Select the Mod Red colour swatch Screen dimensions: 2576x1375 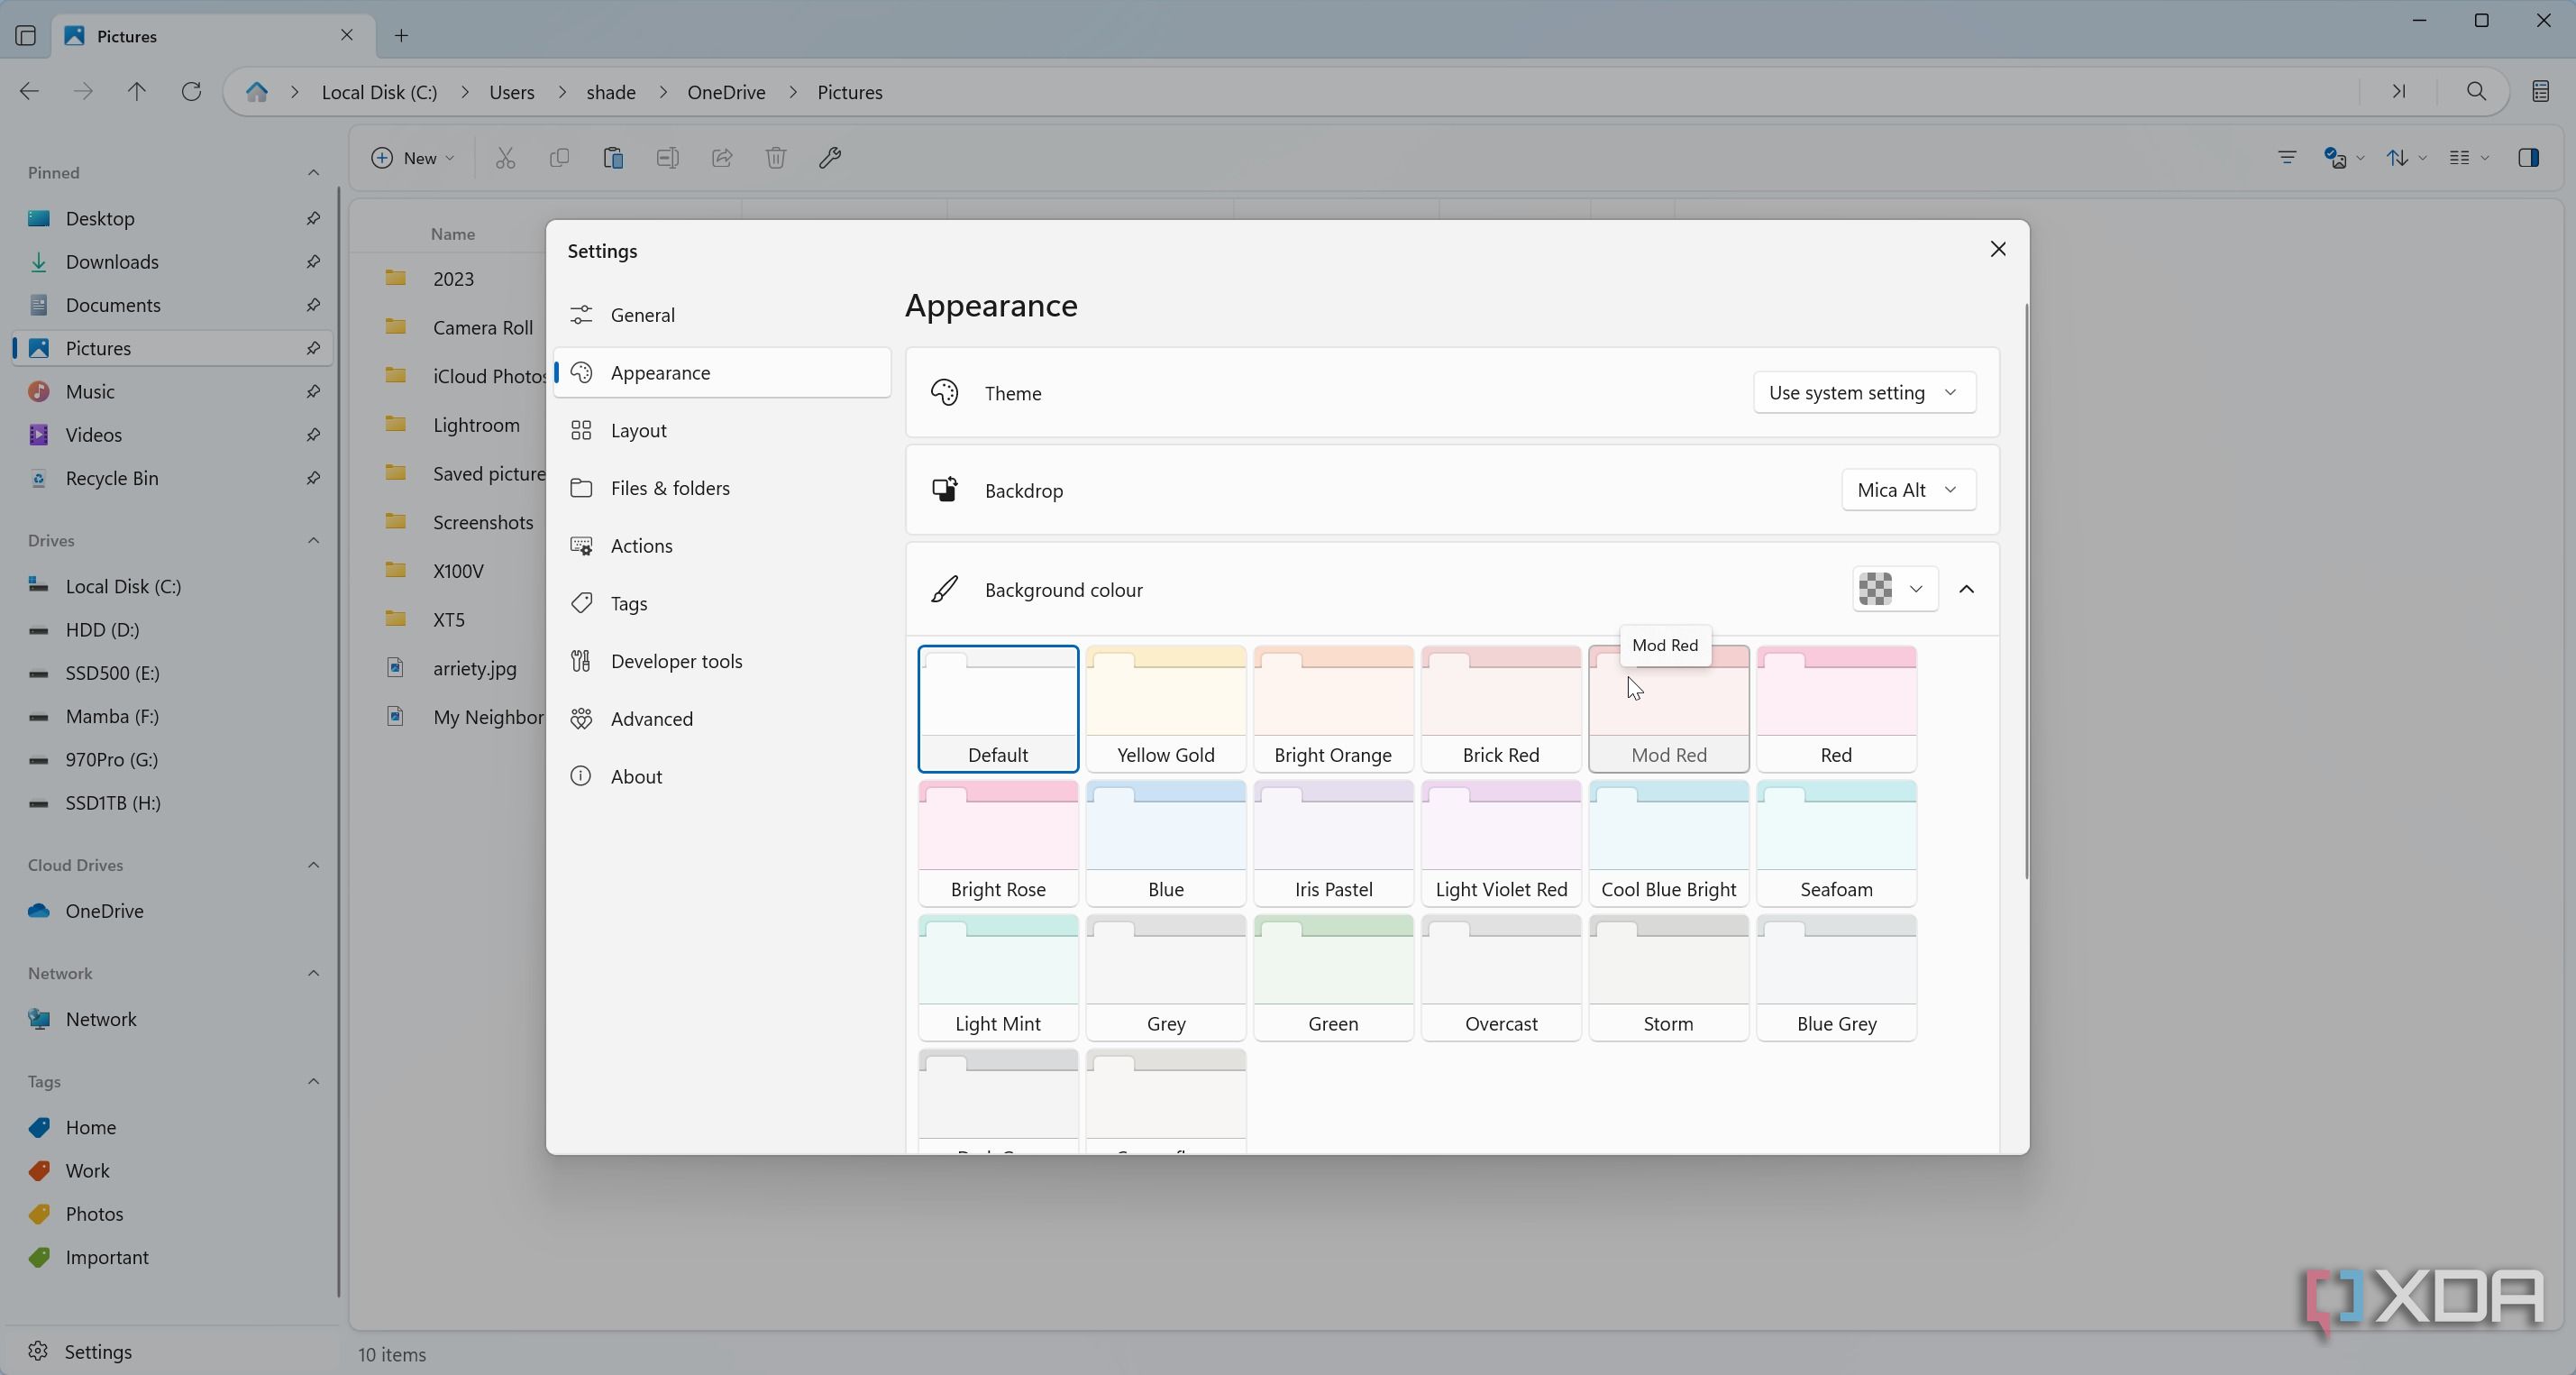click(x=1668, y=709)
